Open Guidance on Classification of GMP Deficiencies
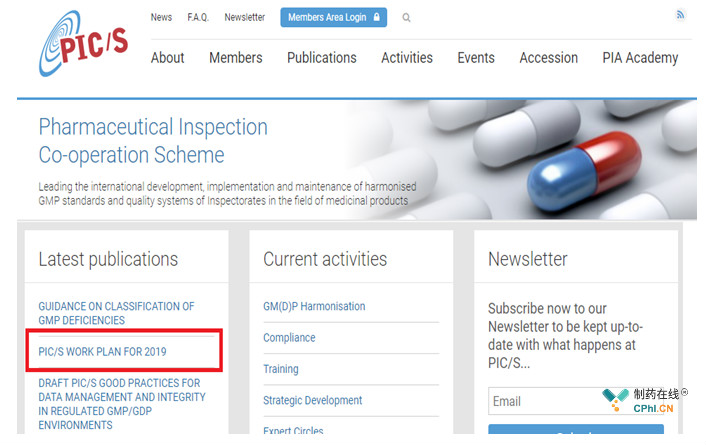706x445 pixels. (x=116, y=313)
